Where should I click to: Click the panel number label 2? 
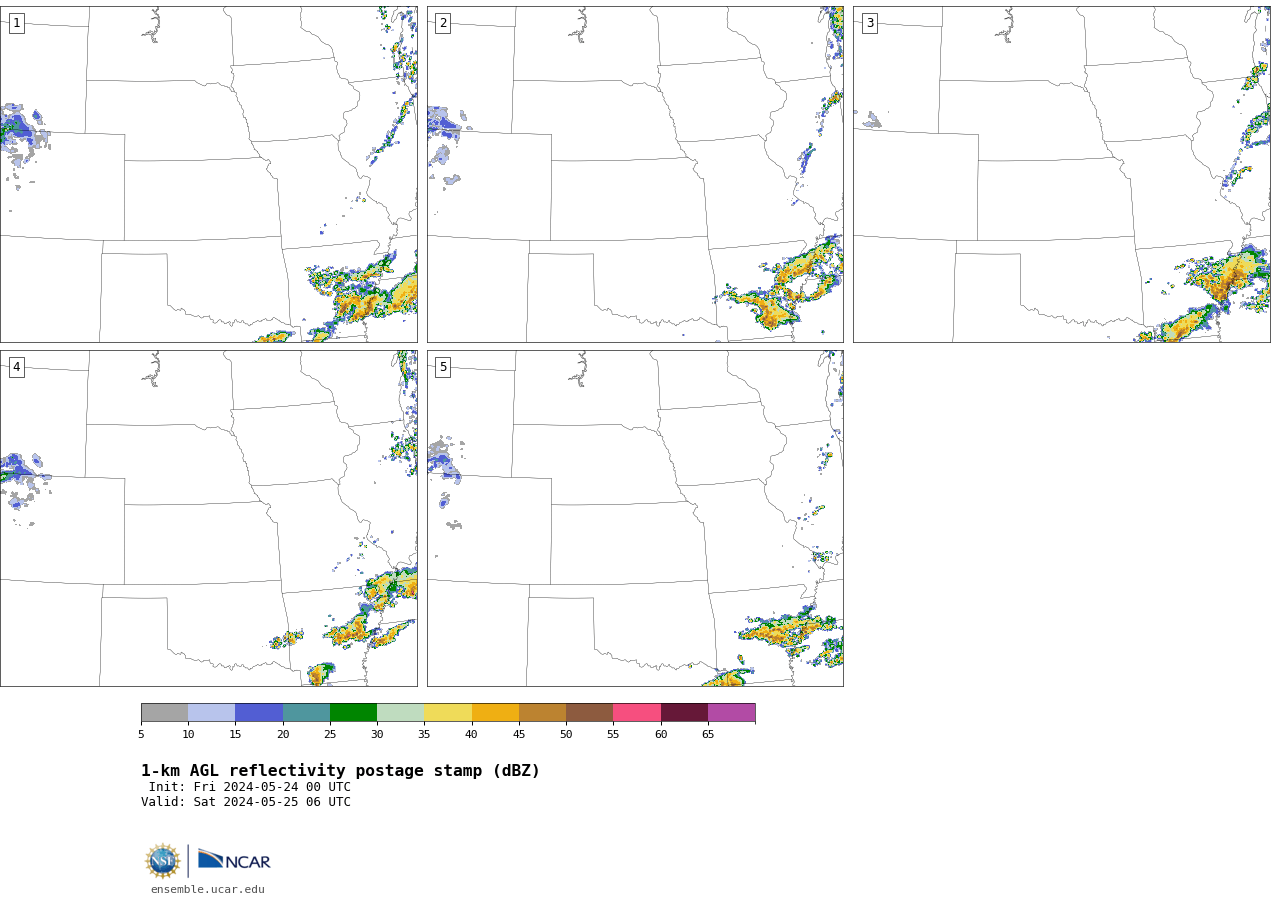tap(443, 23)
